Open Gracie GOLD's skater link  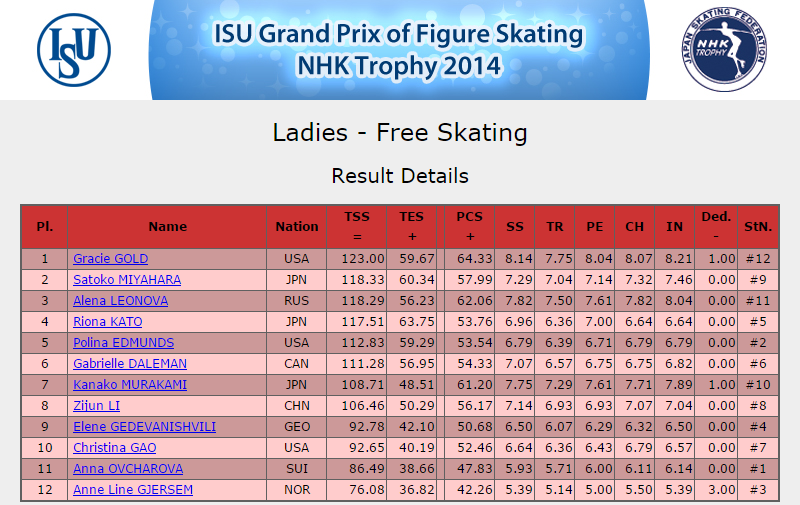click(110, 259)
